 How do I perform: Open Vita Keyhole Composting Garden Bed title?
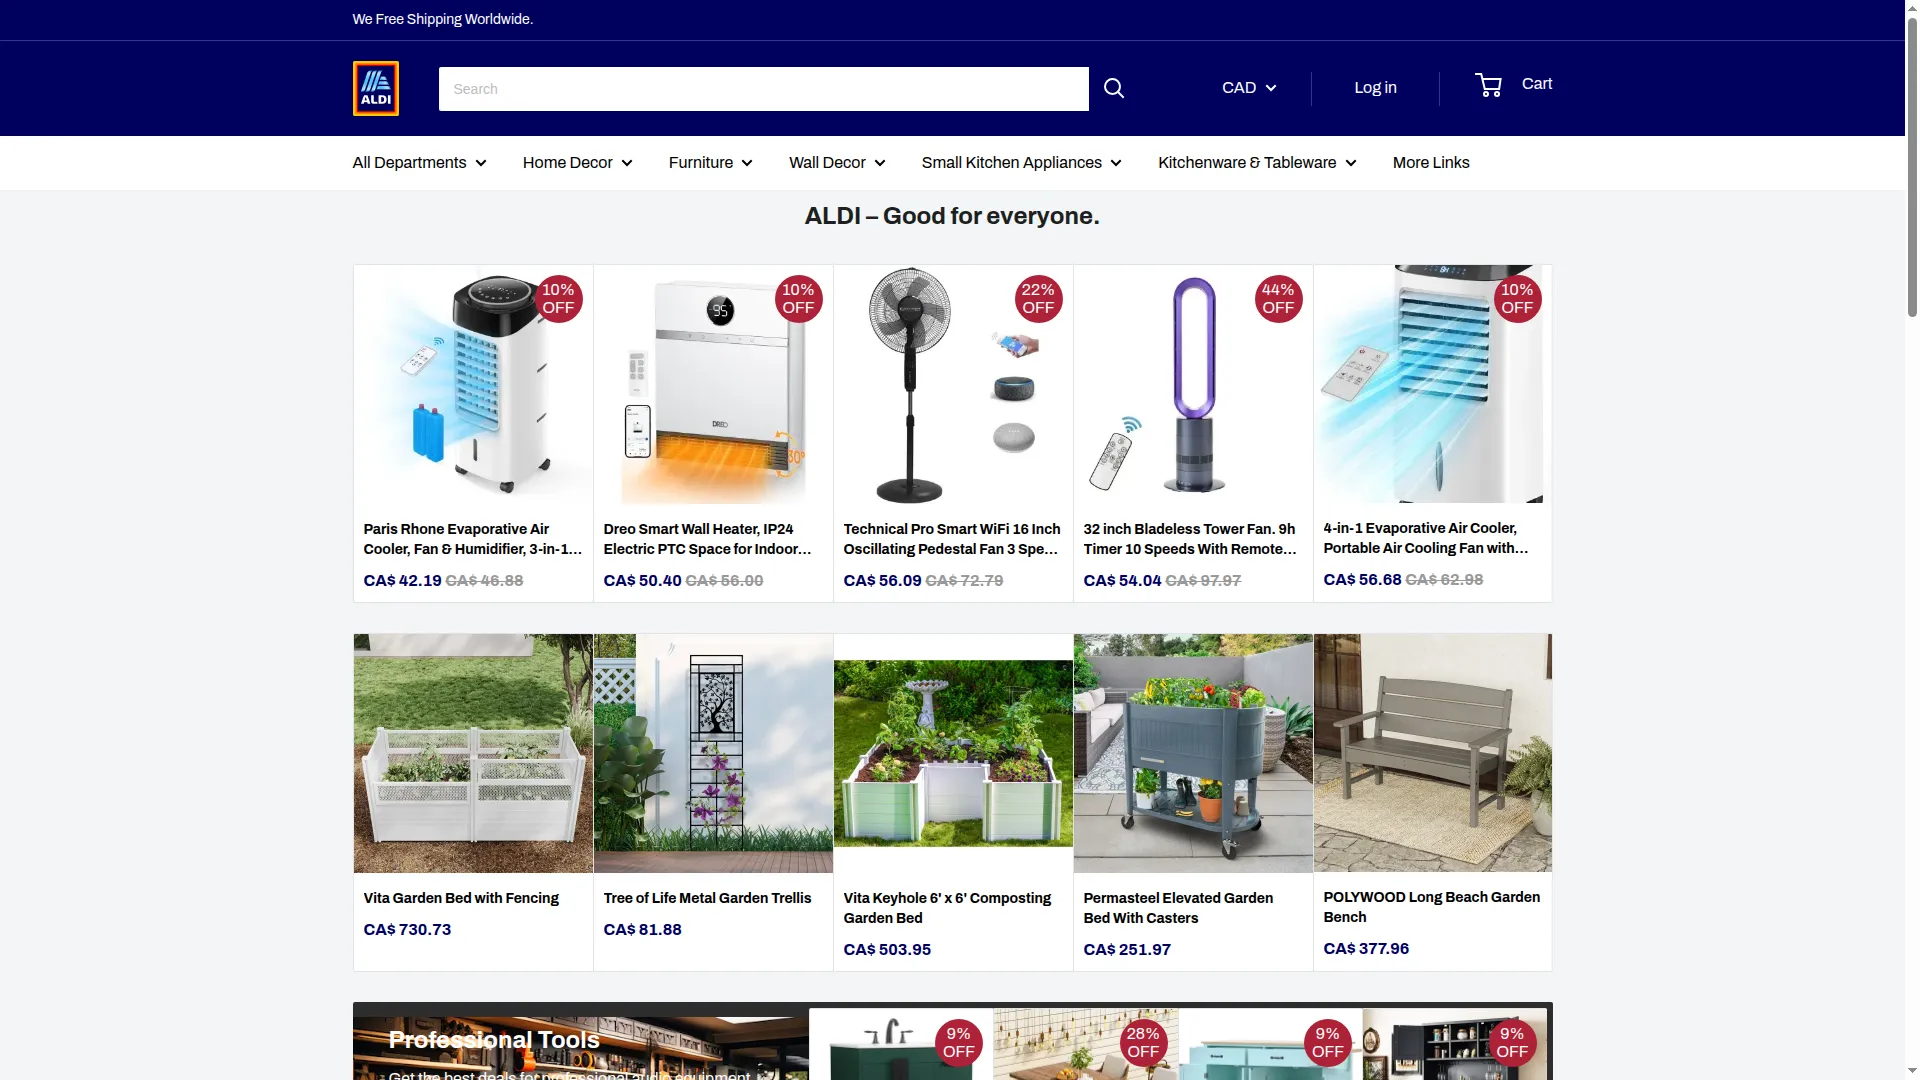tap(947, 908)
